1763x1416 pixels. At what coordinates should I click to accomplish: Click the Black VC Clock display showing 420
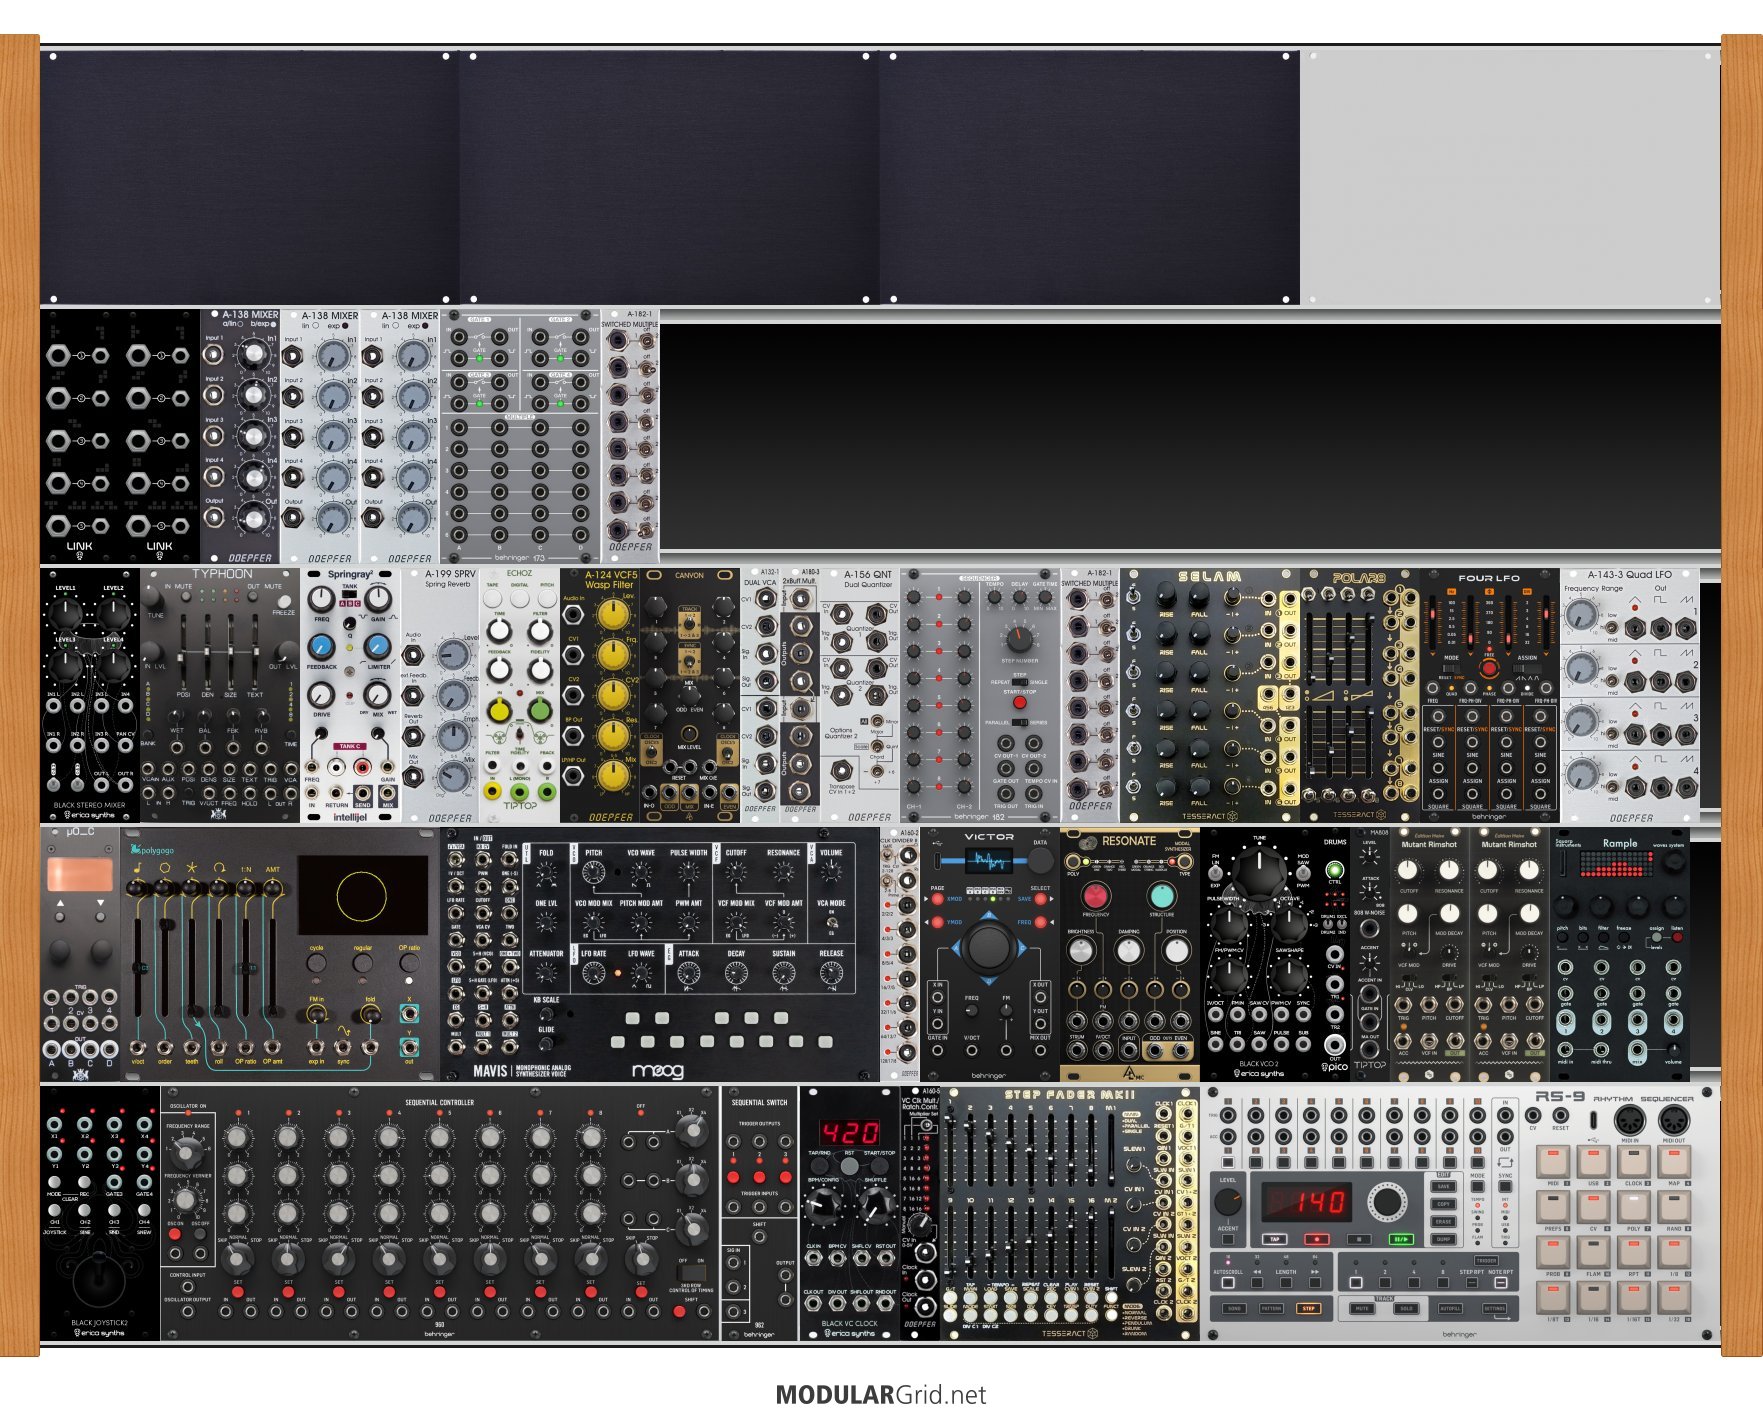coord(850,1132)
